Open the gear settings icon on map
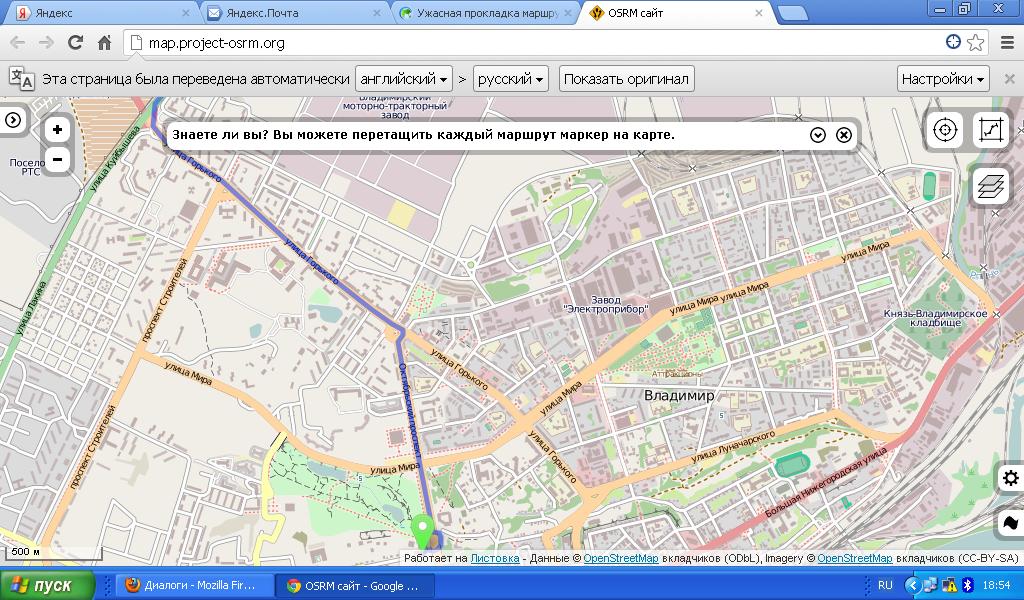1024x600 pixels. click(1010, 478)
